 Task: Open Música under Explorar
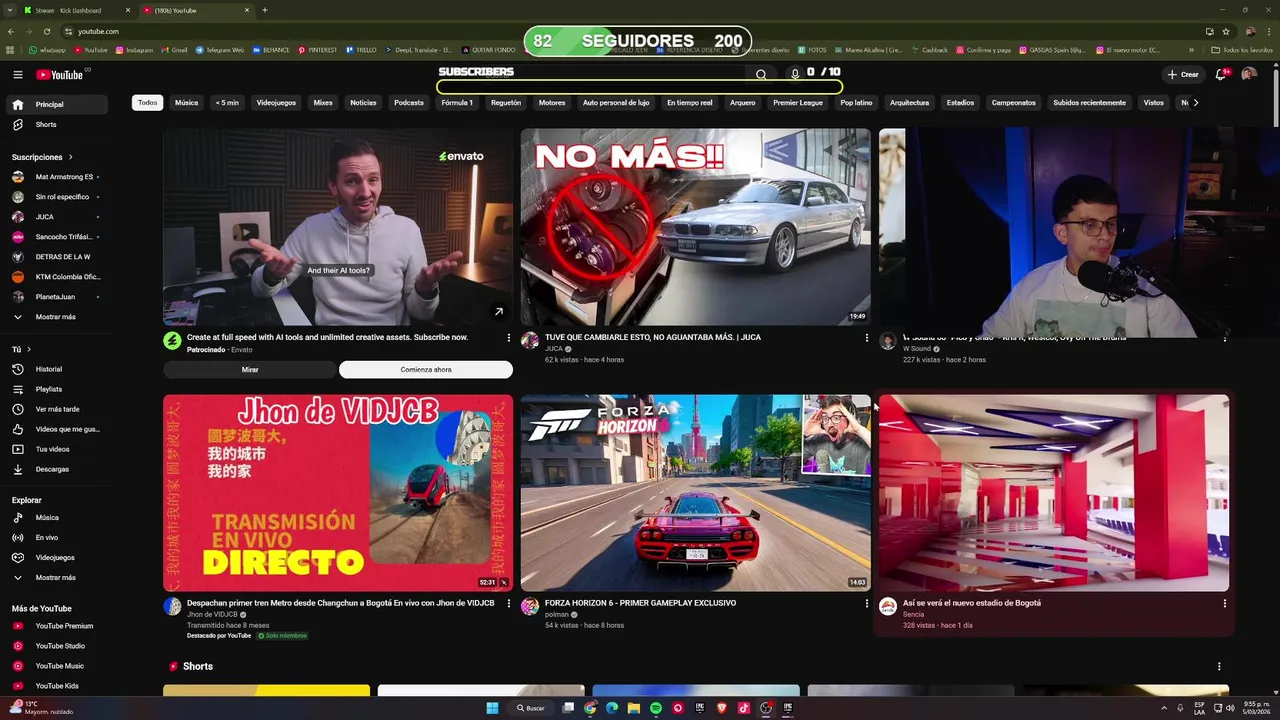point(47,517)
